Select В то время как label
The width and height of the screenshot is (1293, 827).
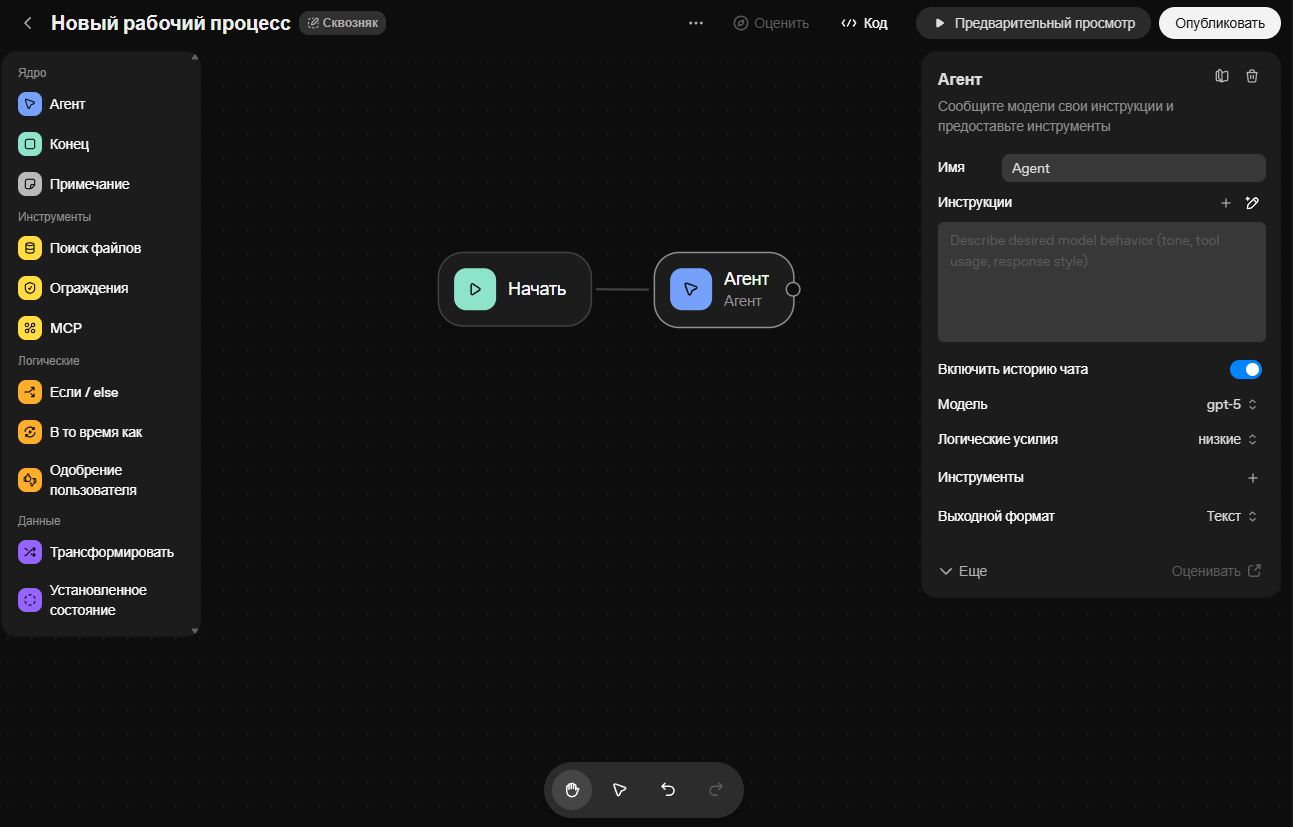(x=96, y=432)
